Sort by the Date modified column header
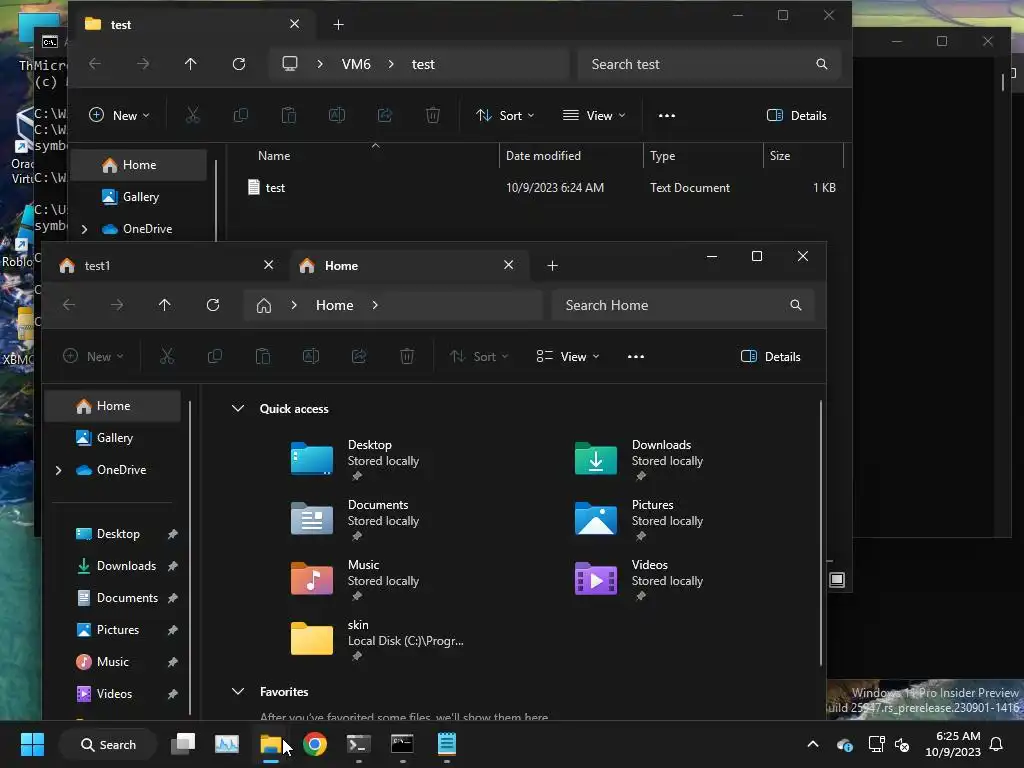Viewport: 1024px width, 768px height. click(543, 156)
